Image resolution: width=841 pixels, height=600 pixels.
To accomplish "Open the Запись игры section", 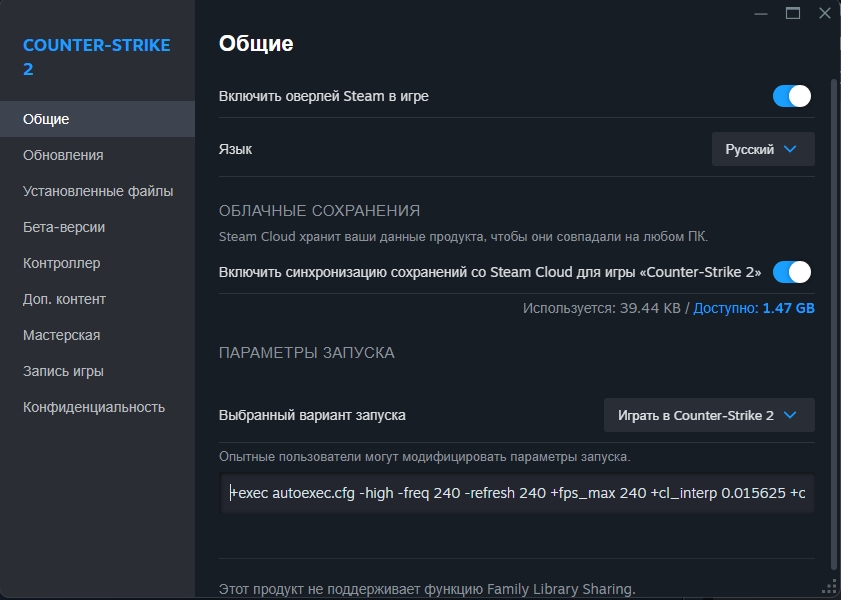I will pyautogui.click(x=63, y=371).
